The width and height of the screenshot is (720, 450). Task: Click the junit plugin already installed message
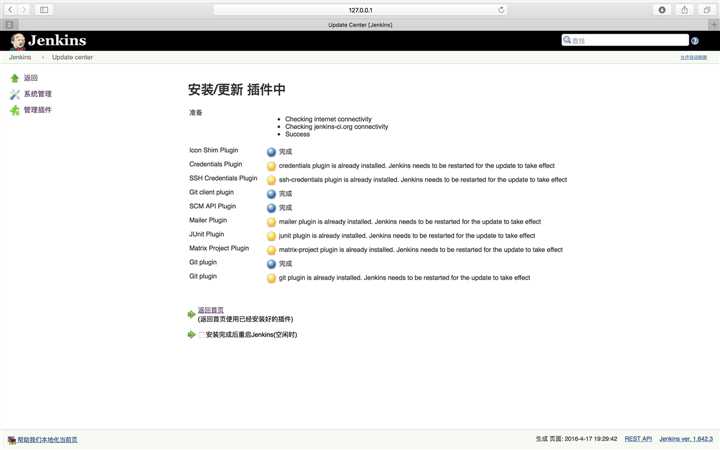click(407, 236)
